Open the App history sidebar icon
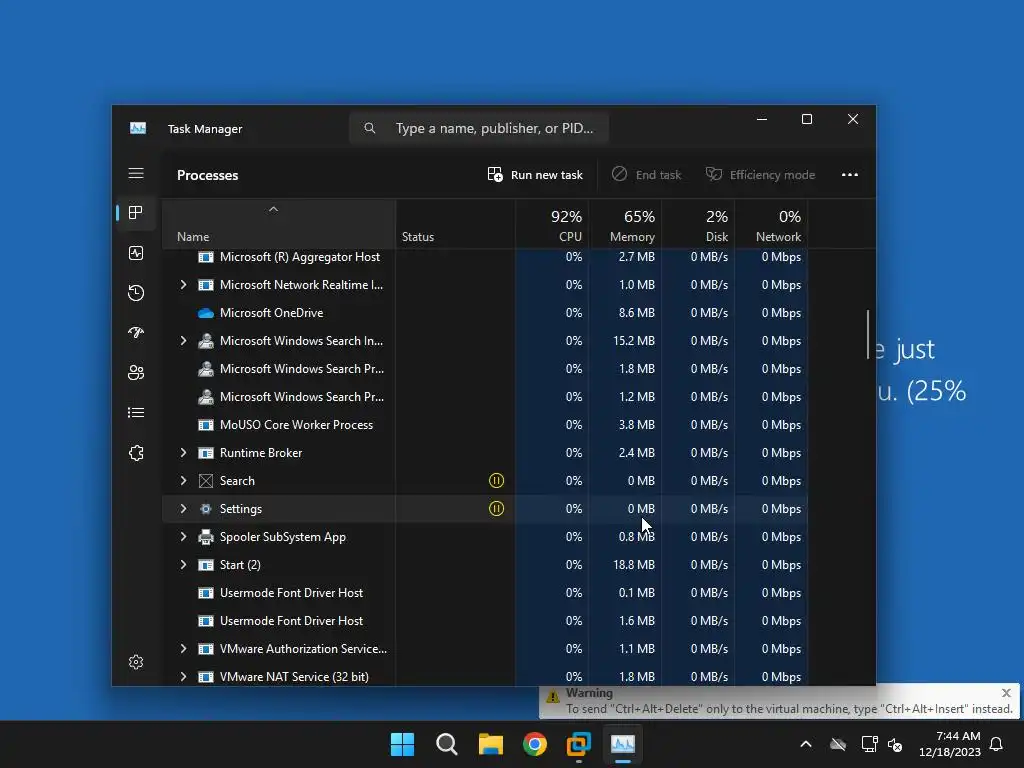Image resolution: width=1024 pixels, height=768 pixels. (136, 293)
